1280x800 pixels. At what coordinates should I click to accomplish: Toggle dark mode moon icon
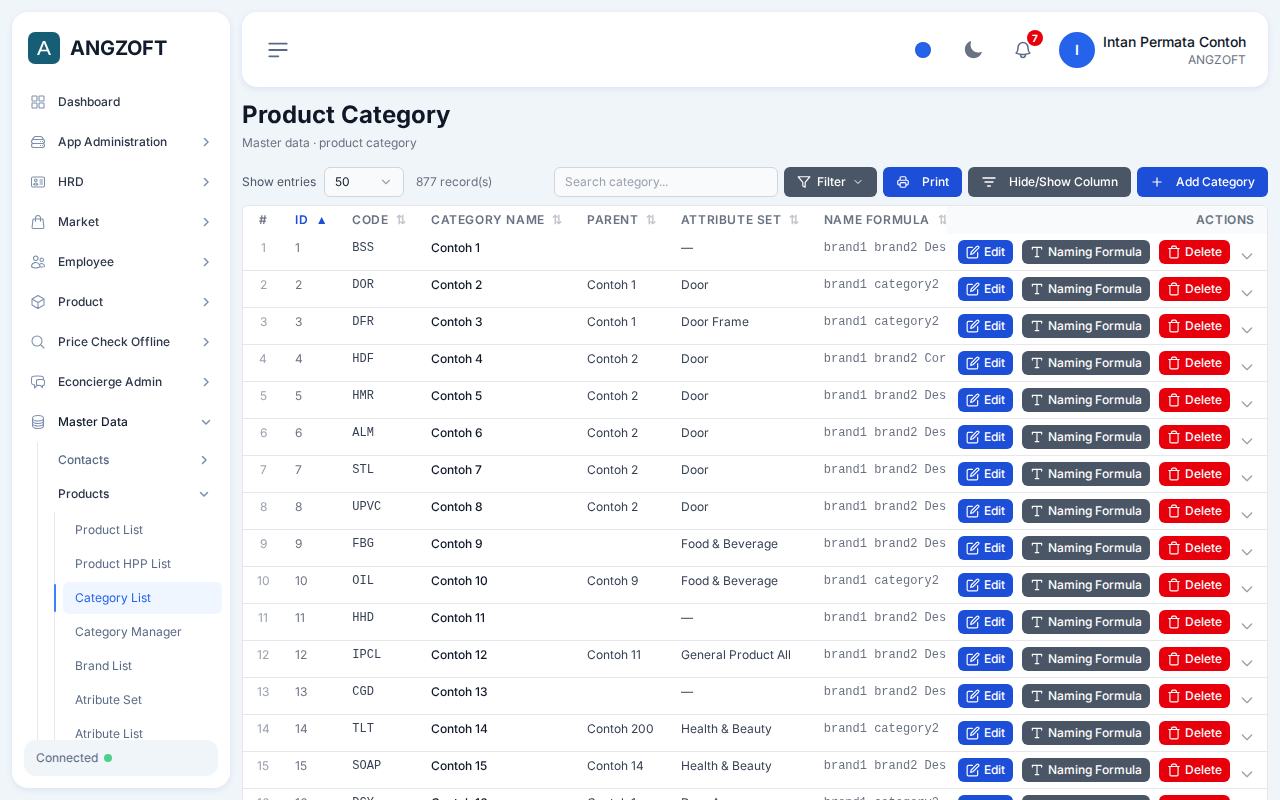(973, 50)
